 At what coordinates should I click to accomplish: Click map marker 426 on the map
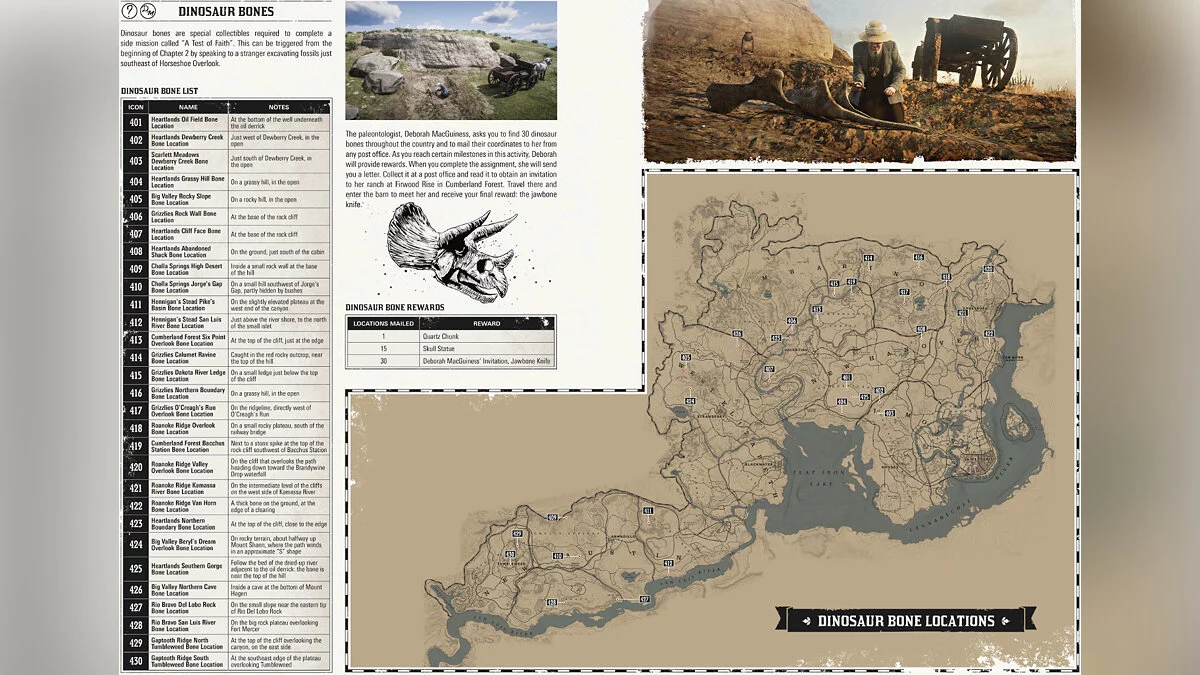[x=737, y=334]
